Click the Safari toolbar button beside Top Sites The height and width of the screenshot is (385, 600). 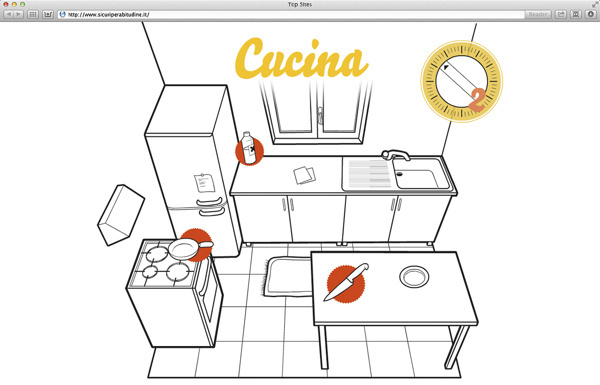[47, 15]
